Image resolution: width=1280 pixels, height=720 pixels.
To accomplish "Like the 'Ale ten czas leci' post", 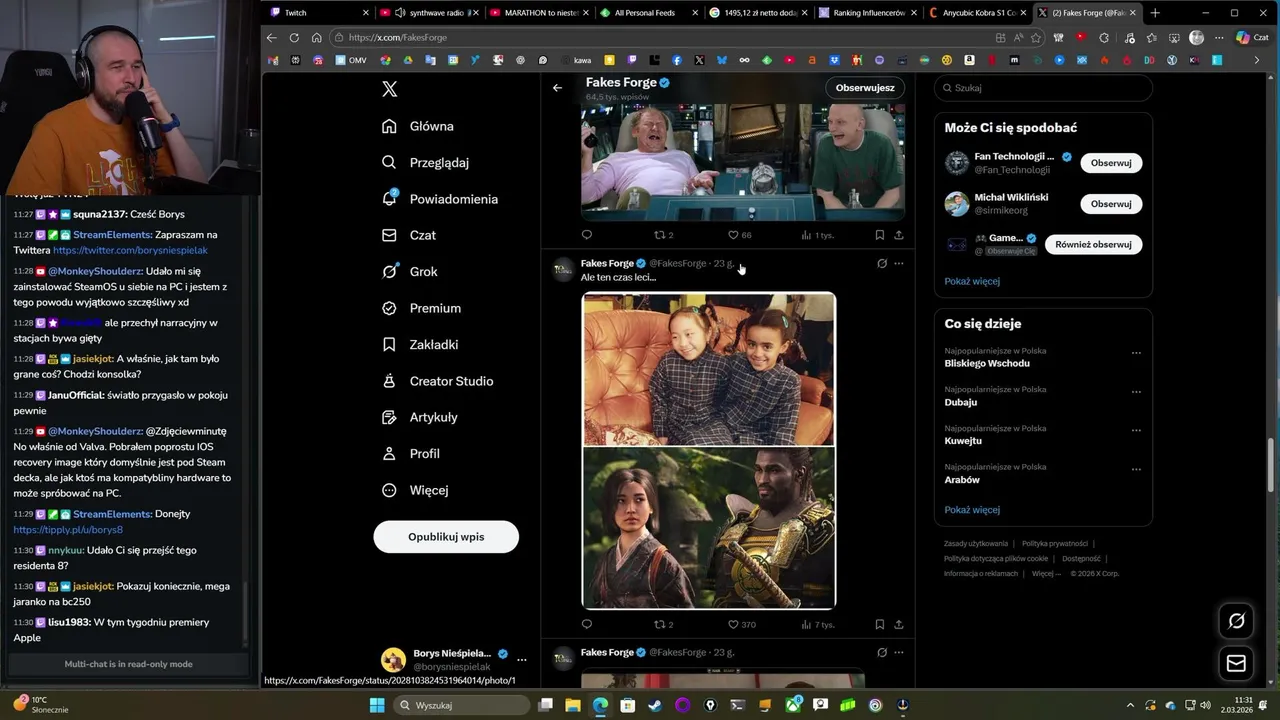I will click(742, 624).
